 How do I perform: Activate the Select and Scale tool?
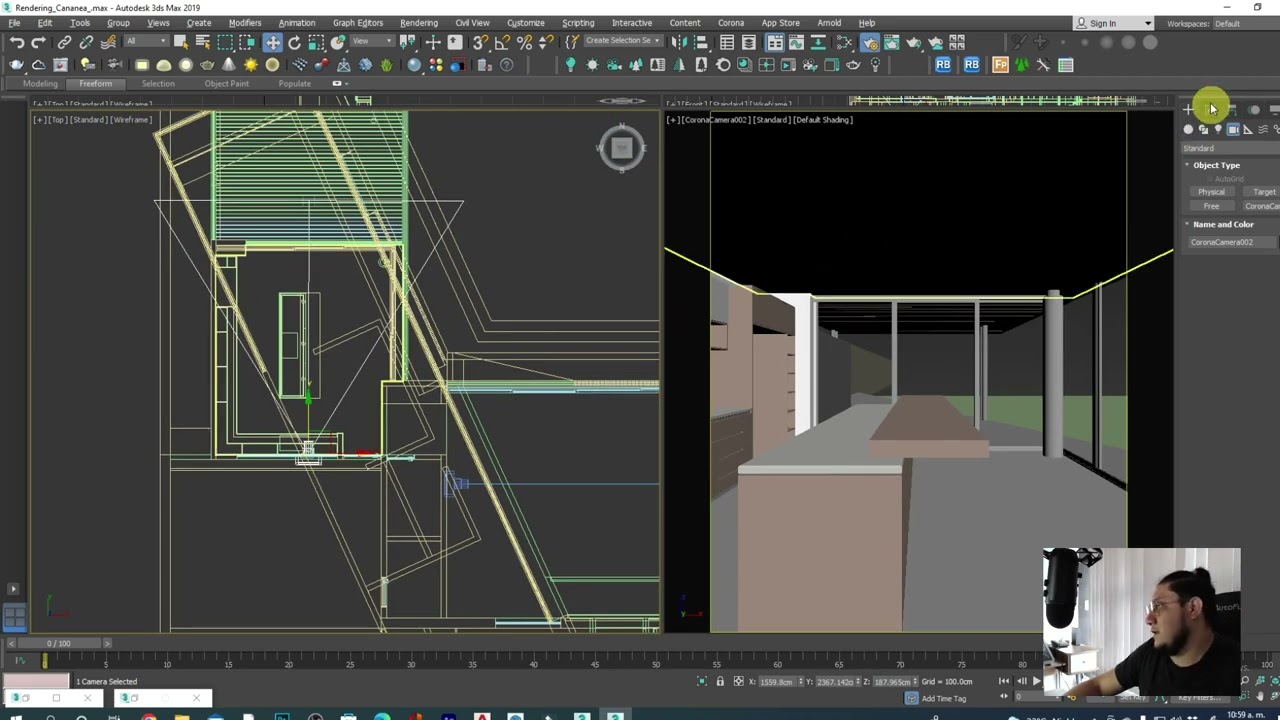click(316, 42)
